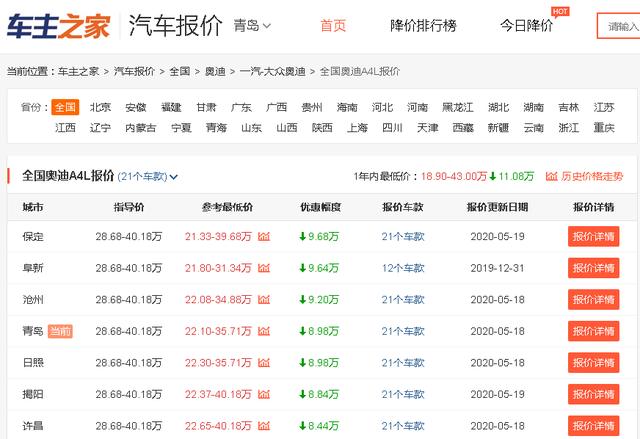Filter by 黑龙江 province
This screenshot has width=640, height=439.
[x=458, y=107]
